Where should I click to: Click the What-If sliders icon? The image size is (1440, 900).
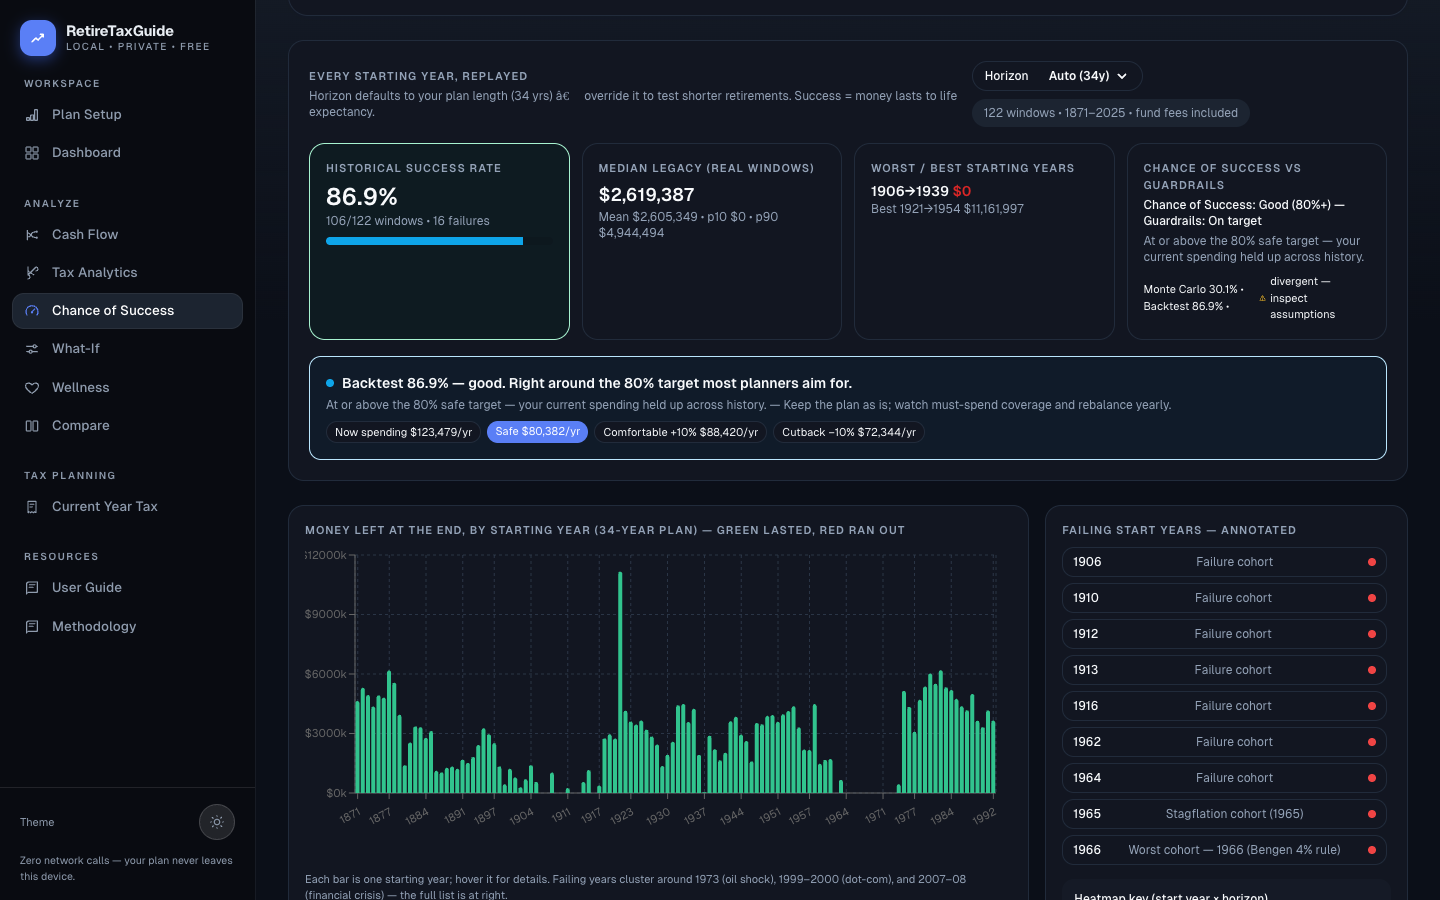[x=32, y=349]
